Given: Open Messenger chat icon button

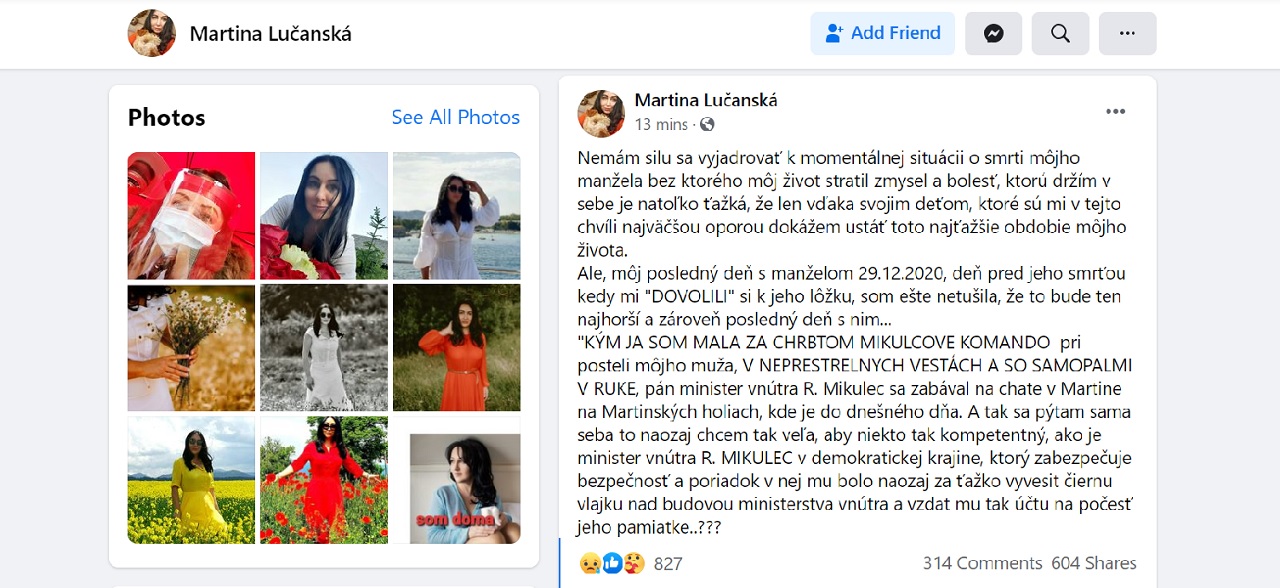Looking at the screenshot, I should 993,33.
